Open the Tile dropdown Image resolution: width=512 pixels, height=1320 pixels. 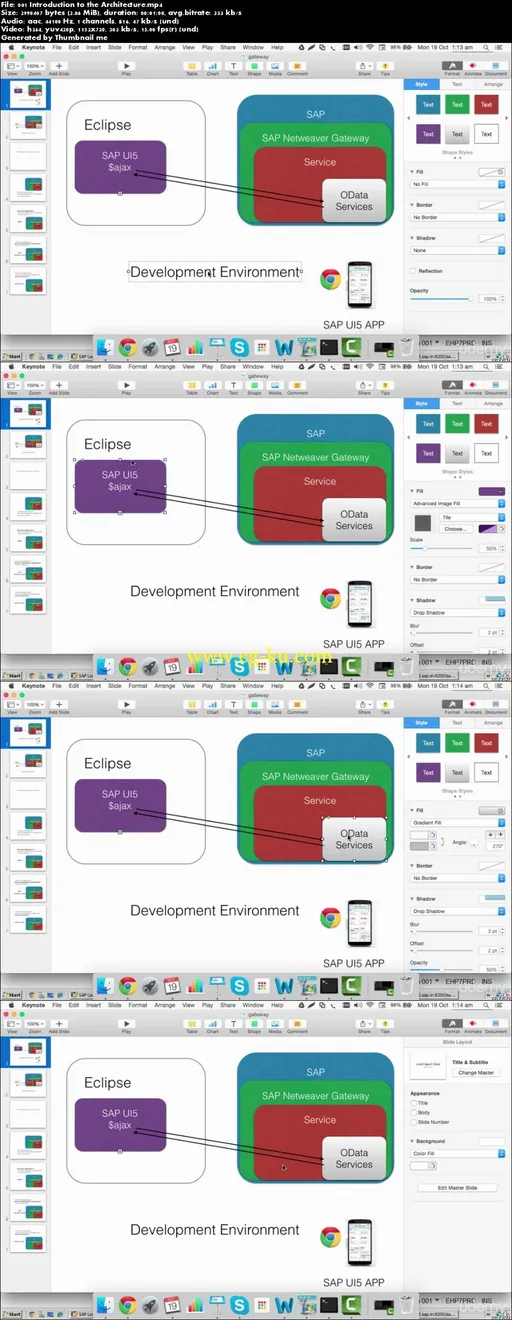pyautogui.click(x=472, y=517)
